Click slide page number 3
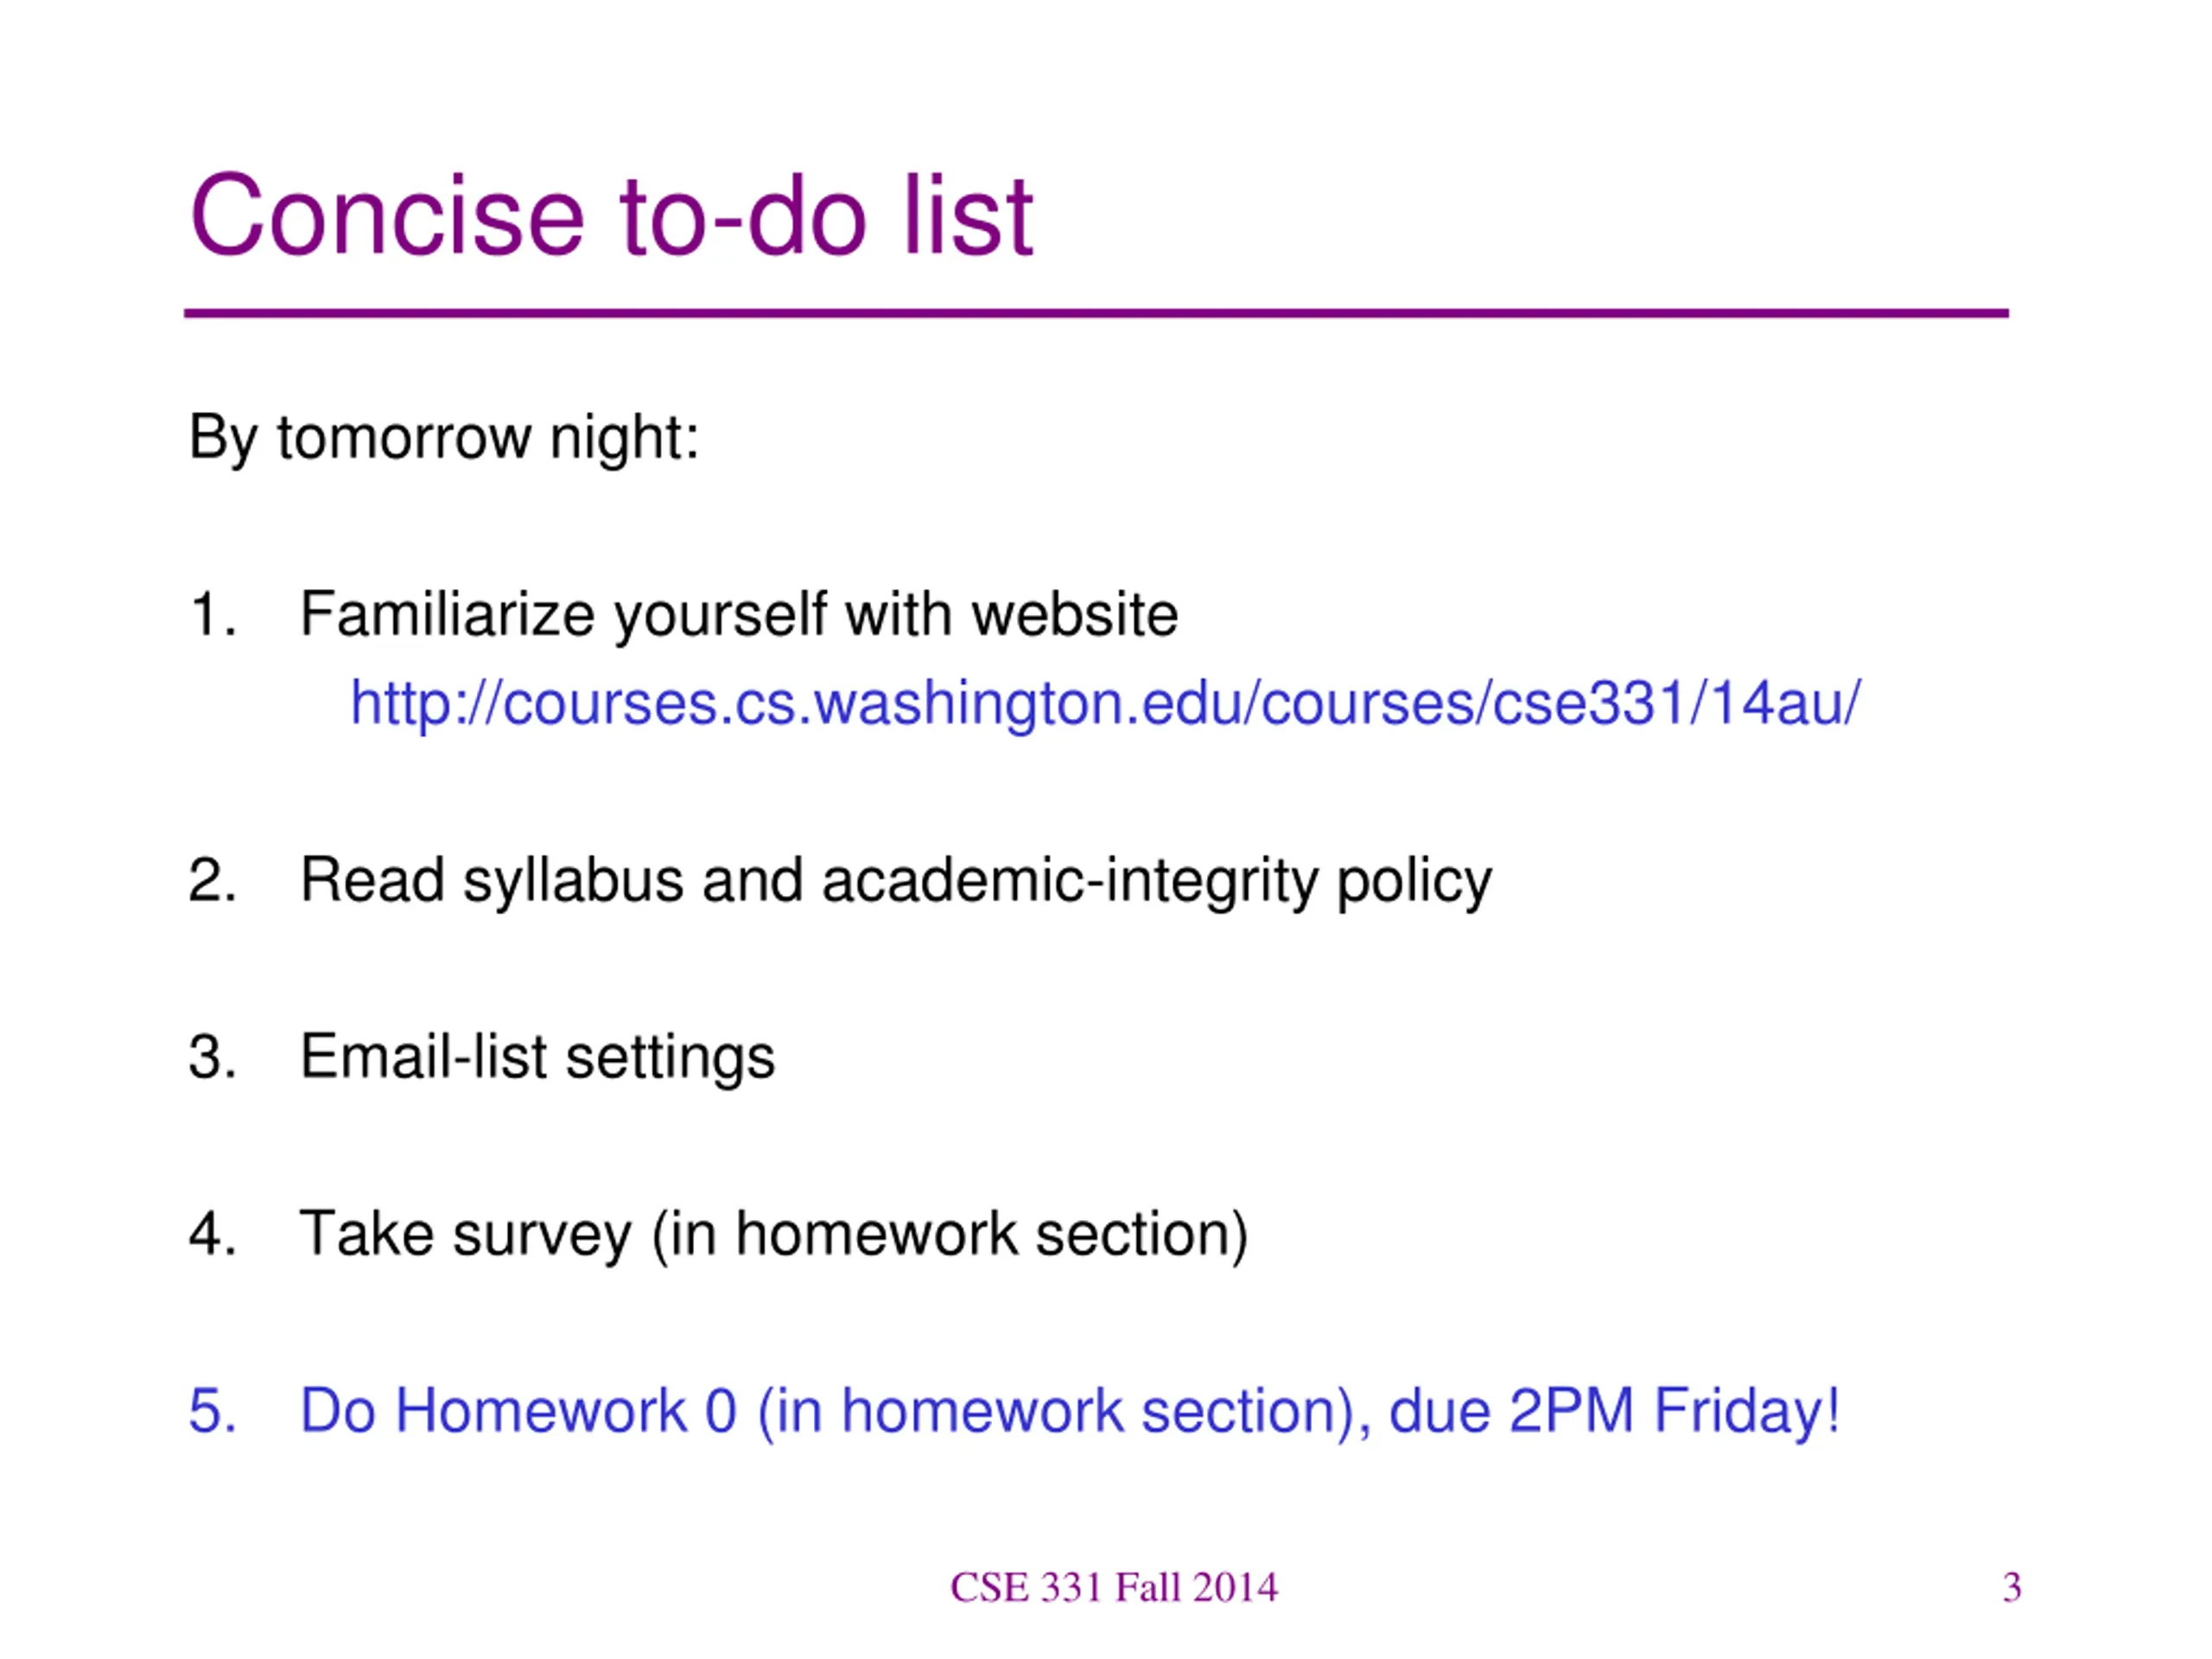The image size is (2212, 1659). (x=2012, y=1588)
